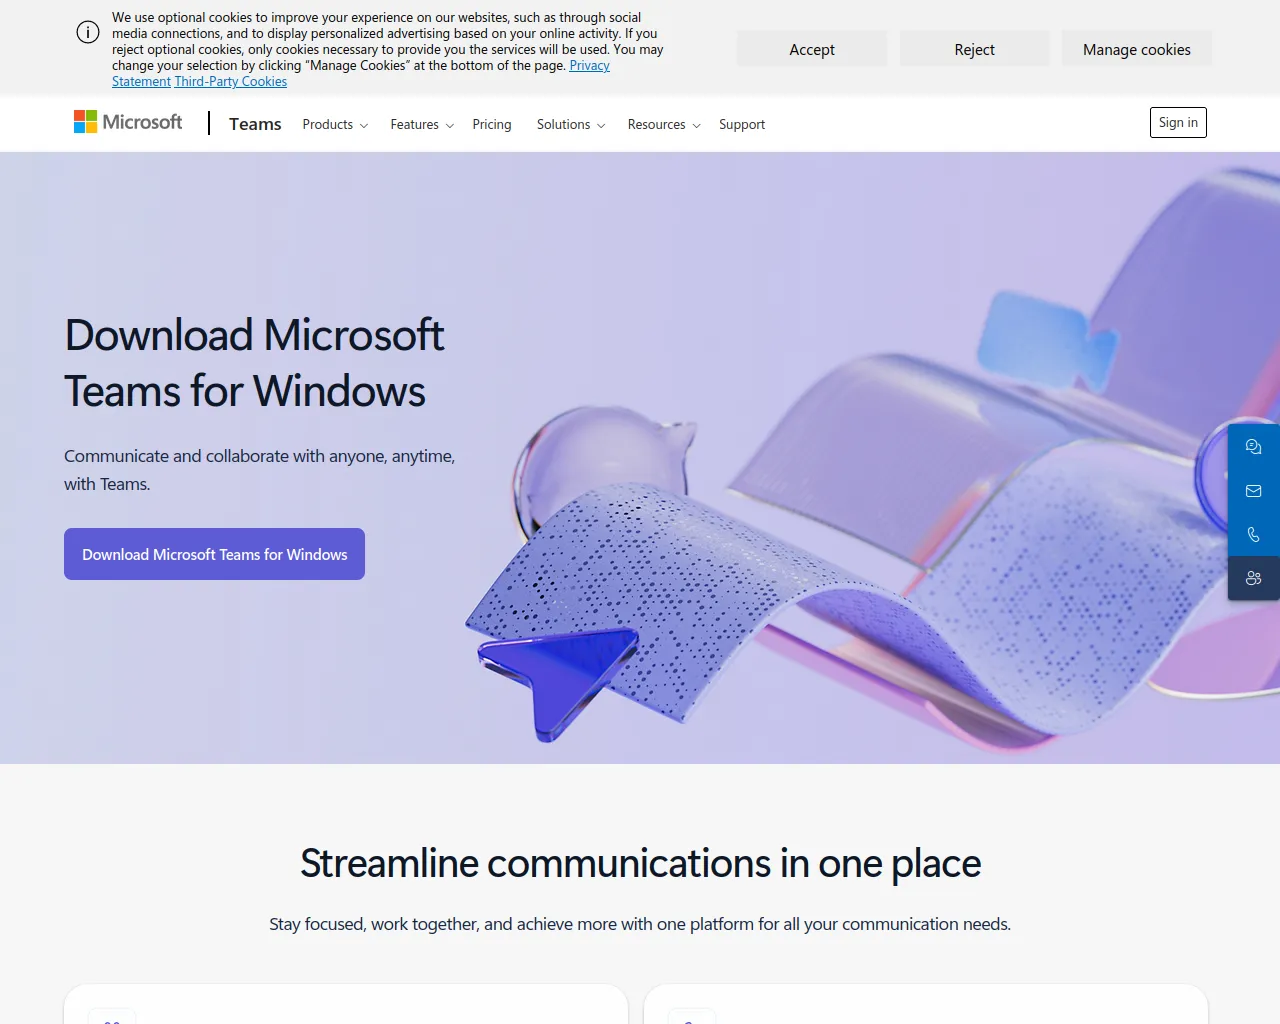The height and width of the screenshot is (1024, 1280).
Task: Click the 'Streamline communications in one place' heading
Action: (x=640, y=863)
